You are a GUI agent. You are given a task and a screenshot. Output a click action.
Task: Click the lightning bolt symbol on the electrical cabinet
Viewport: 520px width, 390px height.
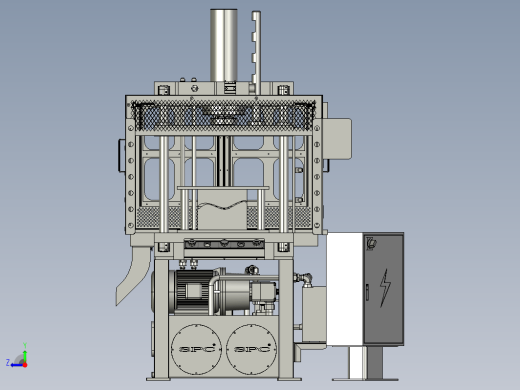[385, 288]
